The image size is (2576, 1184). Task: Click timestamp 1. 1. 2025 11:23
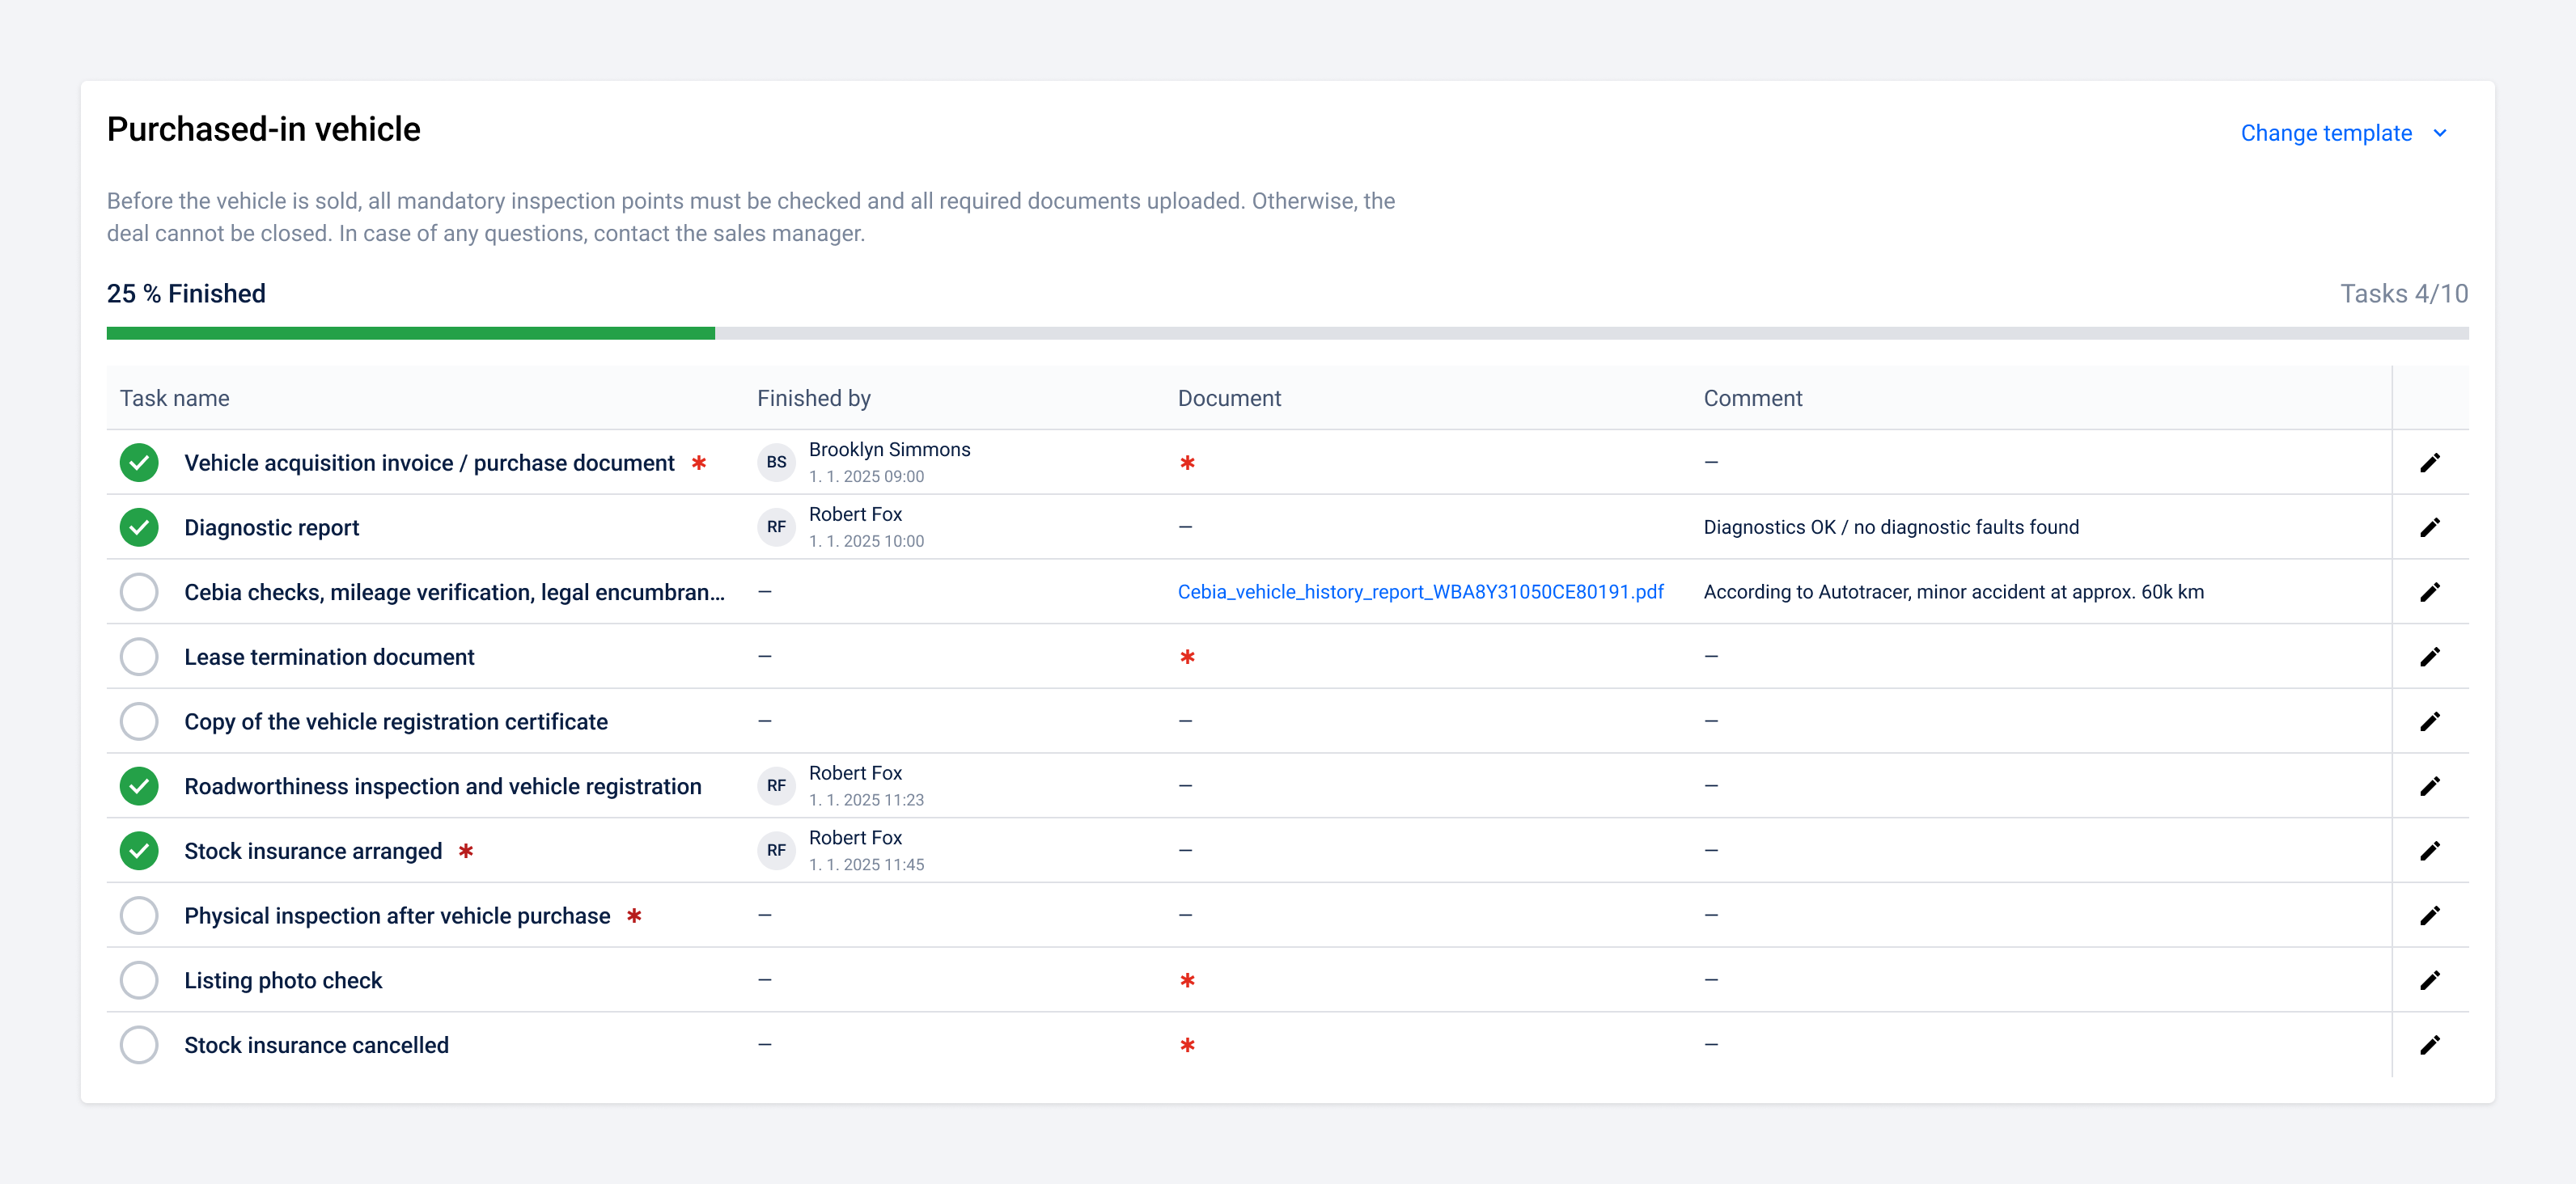click(866, 800)
